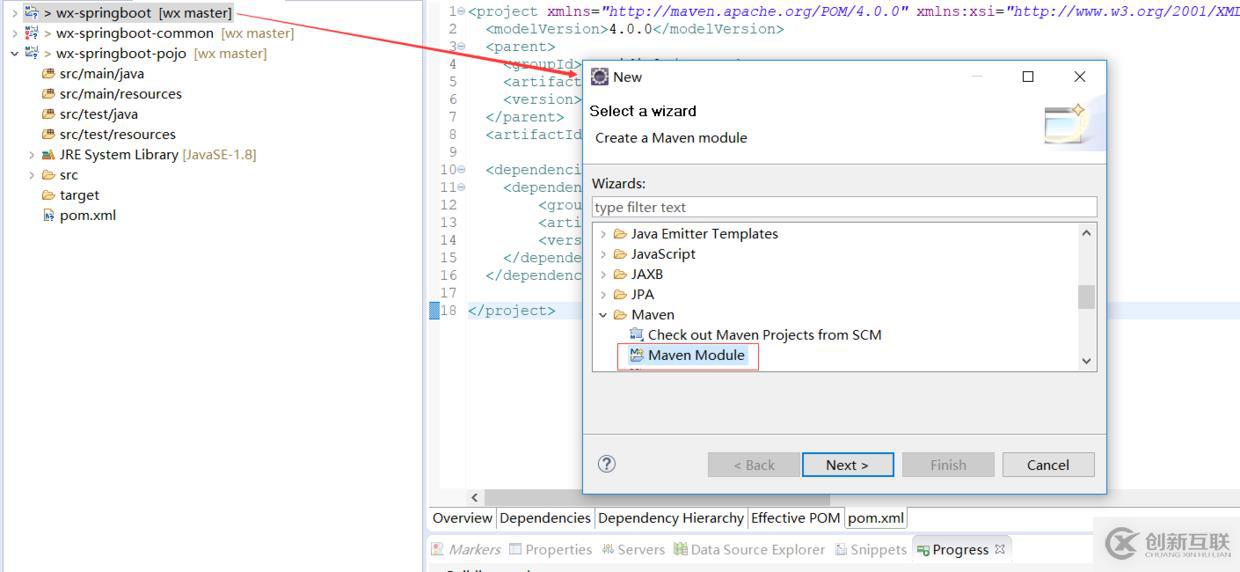Click the Data Source Explorer icon
Screen dimensions: 1240x572
point(680,549)
